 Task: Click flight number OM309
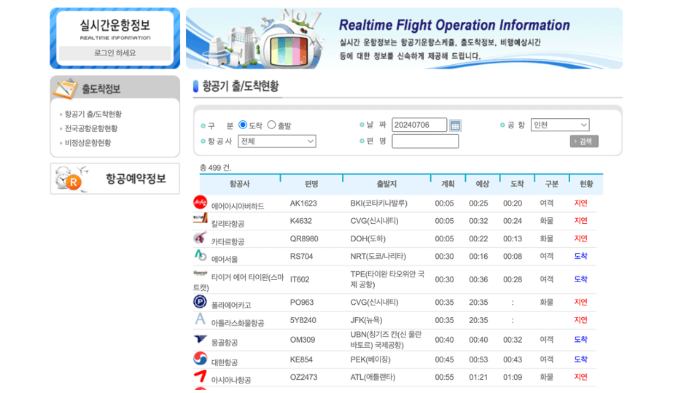coord(302,340)
